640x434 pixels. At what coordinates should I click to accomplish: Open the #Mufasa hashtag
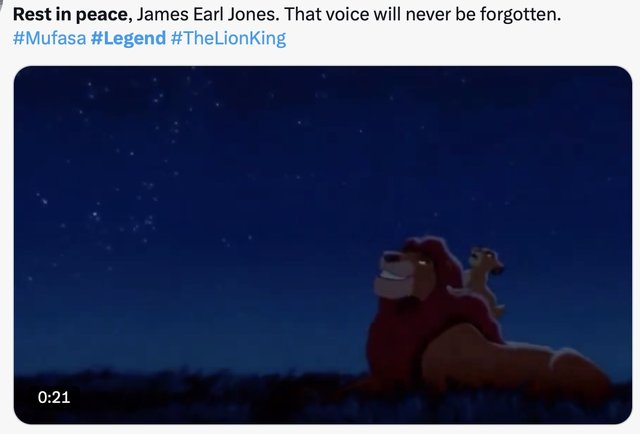[x=49, y=38]
